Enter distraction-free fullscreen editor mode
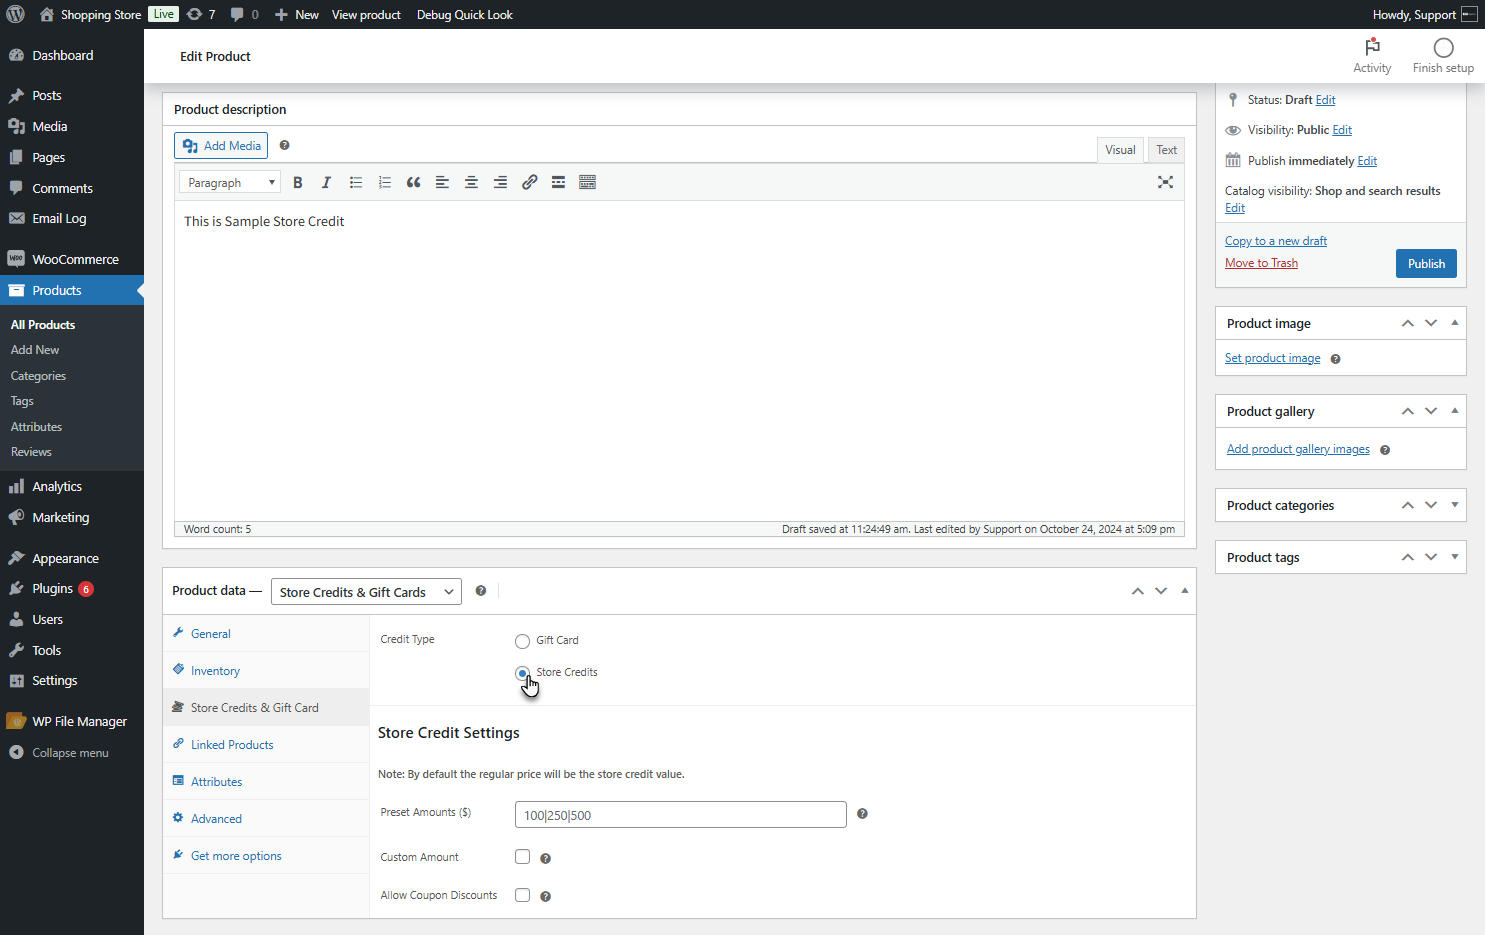 coord(1165,182)
